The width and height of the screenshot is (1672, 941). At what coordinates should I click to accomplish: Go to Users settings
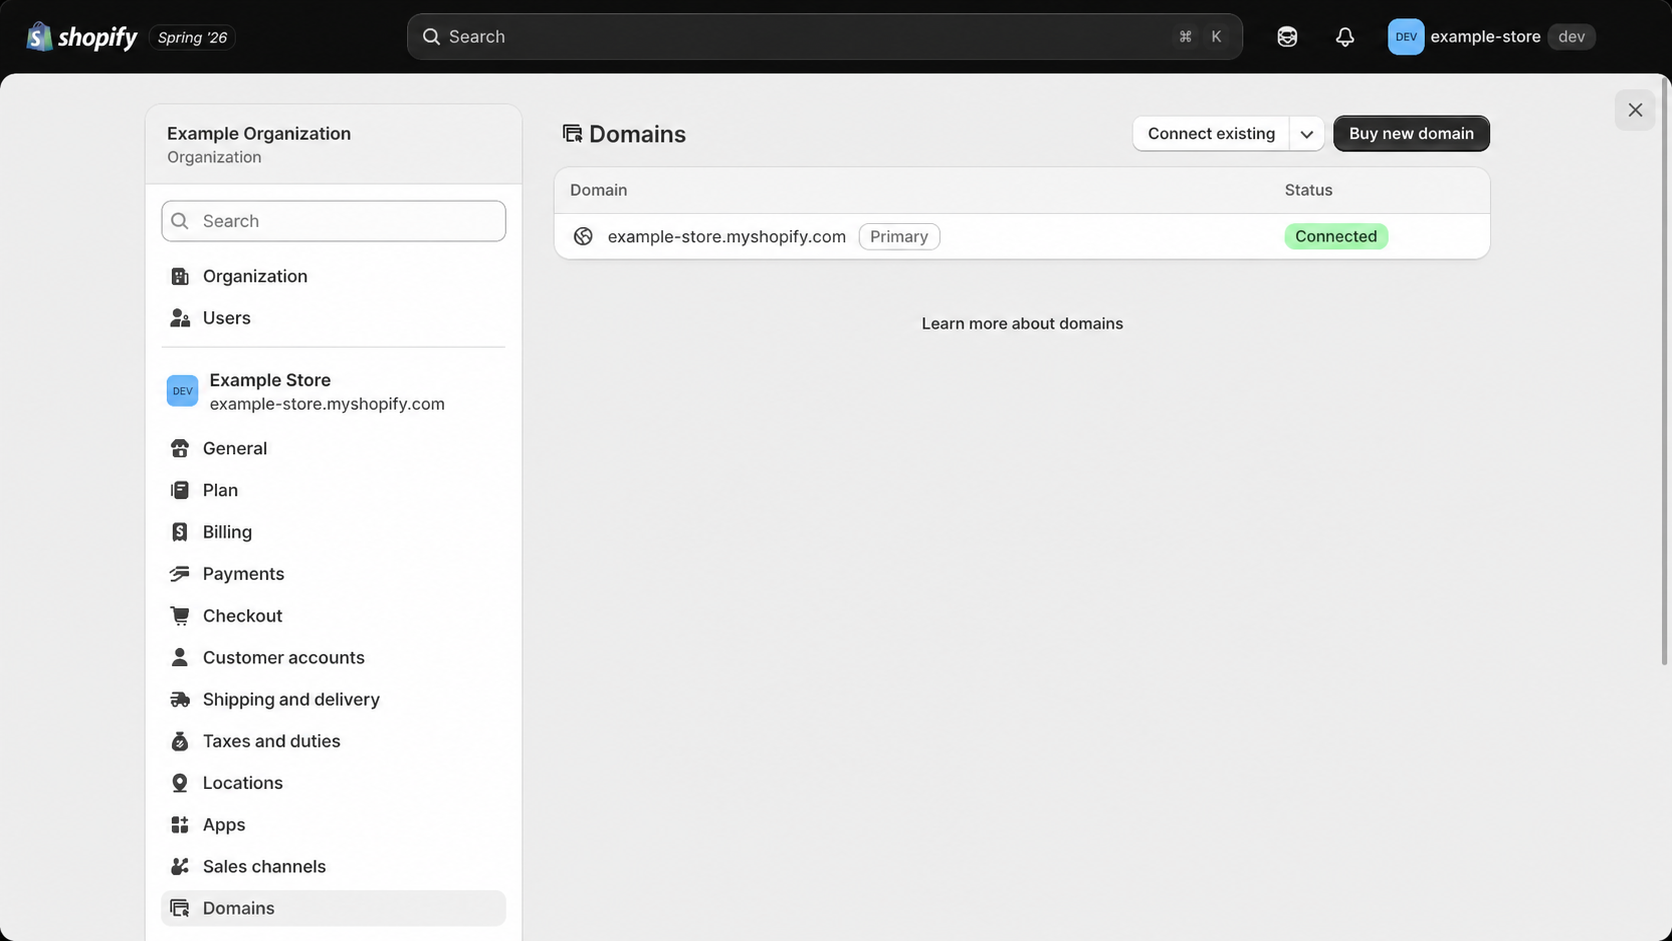click(x=333, y=318)
